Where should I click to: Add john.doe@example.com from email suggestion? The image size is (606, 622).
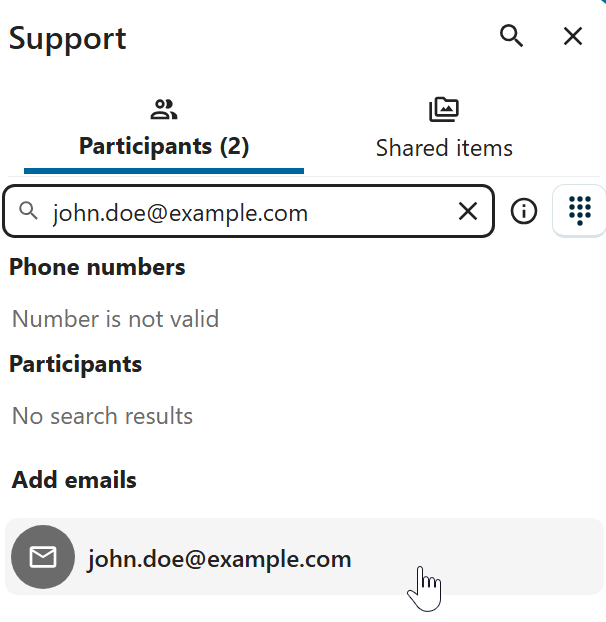219,558
